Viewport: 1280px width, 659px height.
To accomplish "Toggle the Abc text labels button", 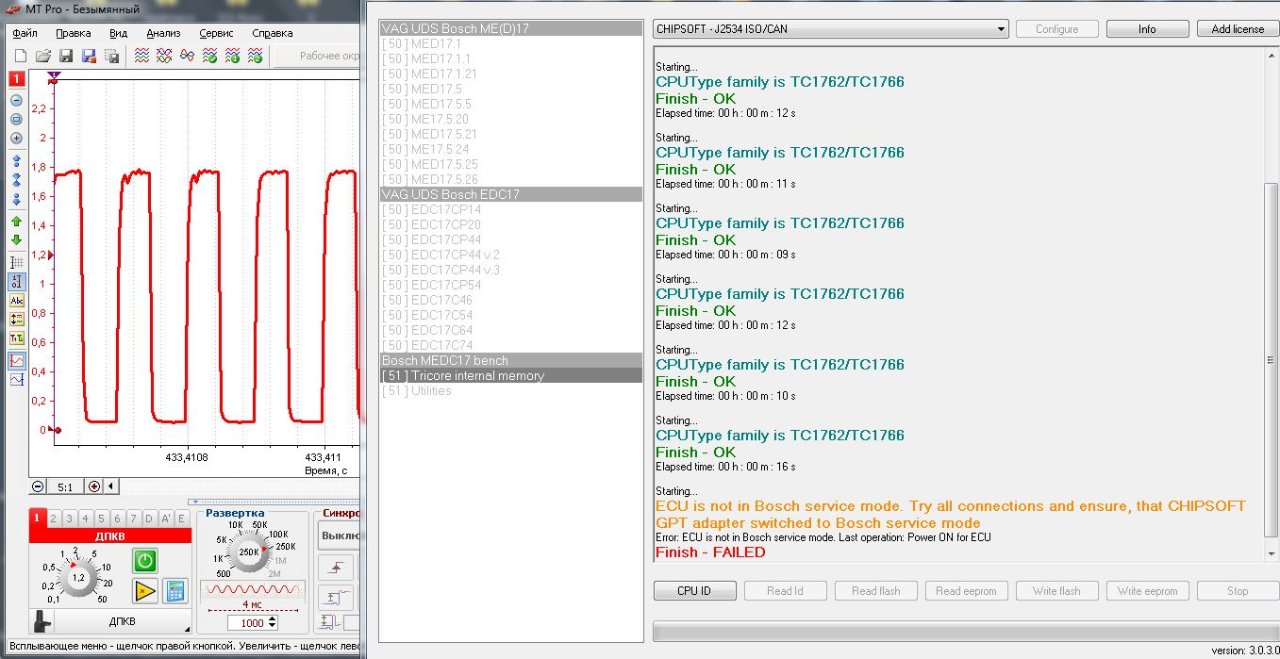I will [16, 301].
